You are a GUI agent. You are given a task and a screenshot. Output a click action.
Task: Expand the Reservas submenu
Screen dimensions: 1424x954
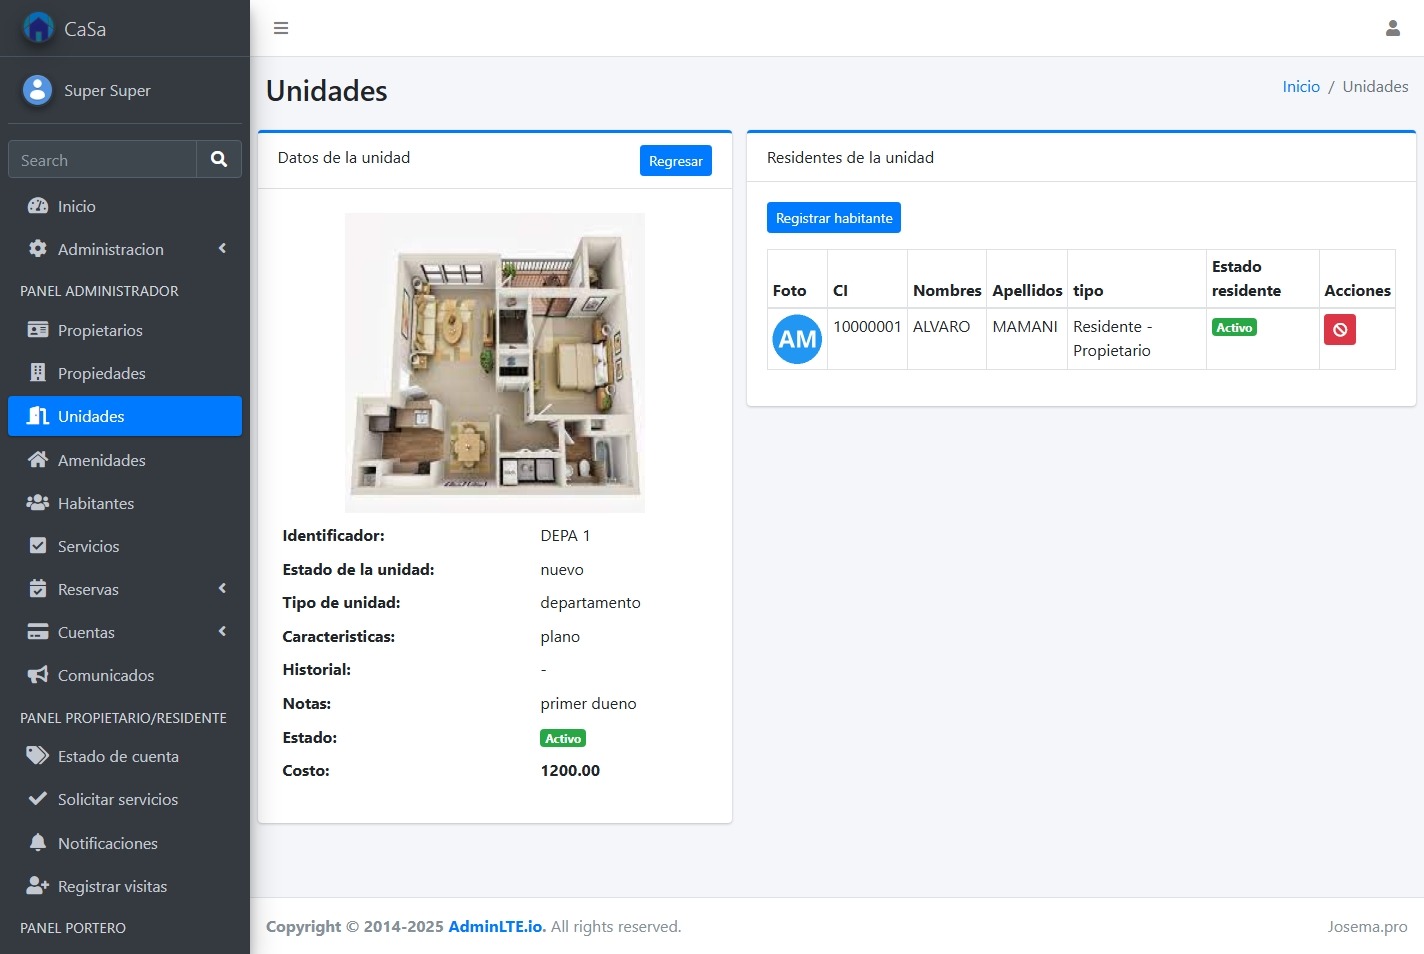pos(124,589)
